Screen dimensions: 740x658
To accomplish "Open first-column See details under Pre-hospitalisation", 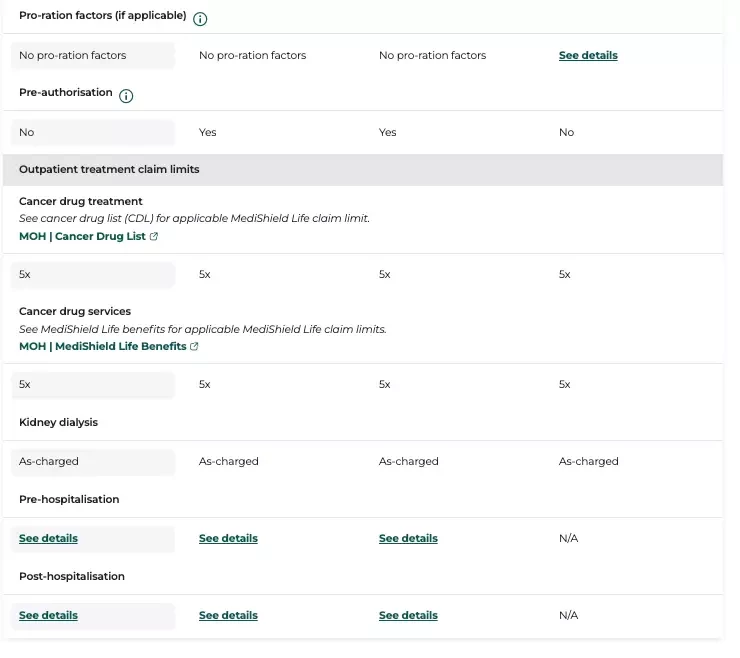I will 48,538.
